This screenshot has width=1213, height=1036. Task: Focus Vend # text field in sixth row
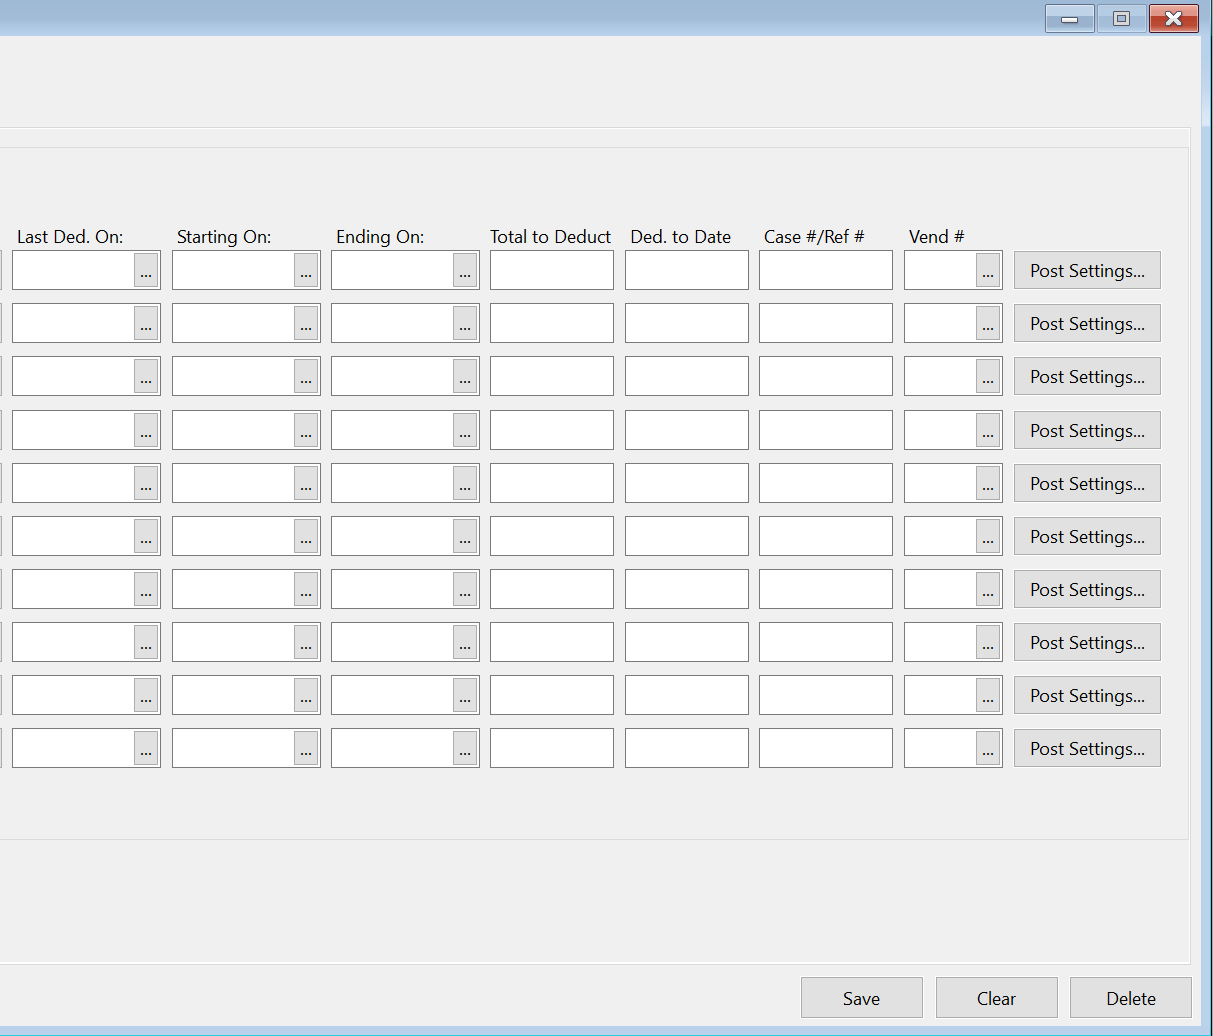tap(940, 537)
